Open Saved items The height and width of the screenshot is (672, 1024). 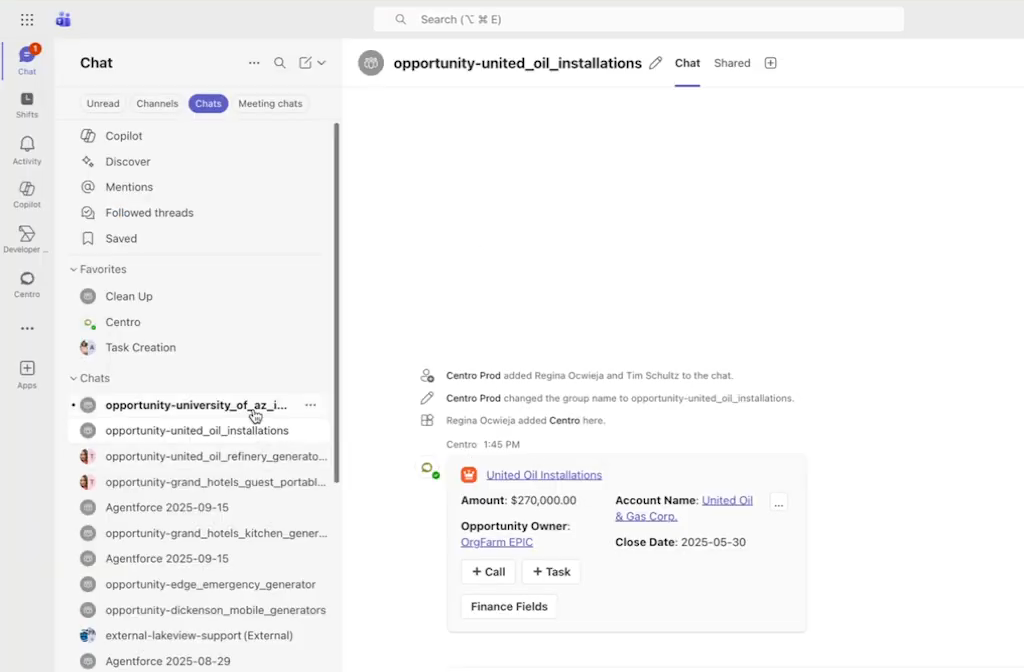[x=199, y=238]
